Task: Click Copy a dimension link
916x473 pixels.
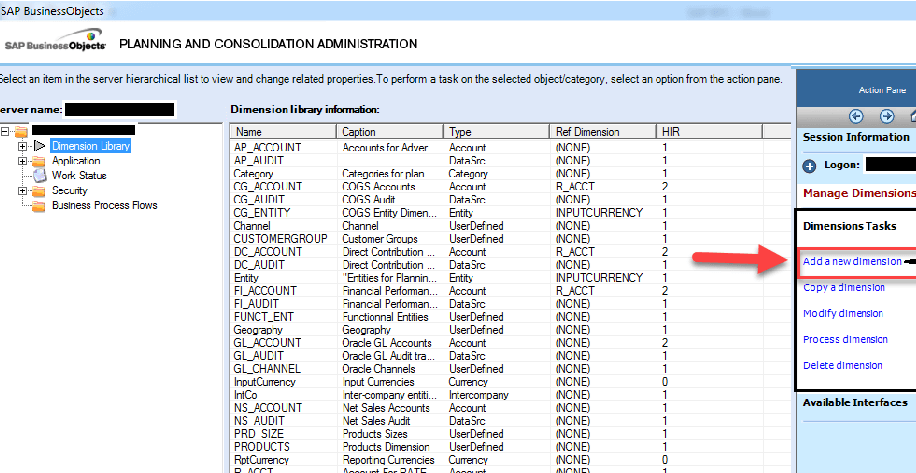Action: click(843, 287)
